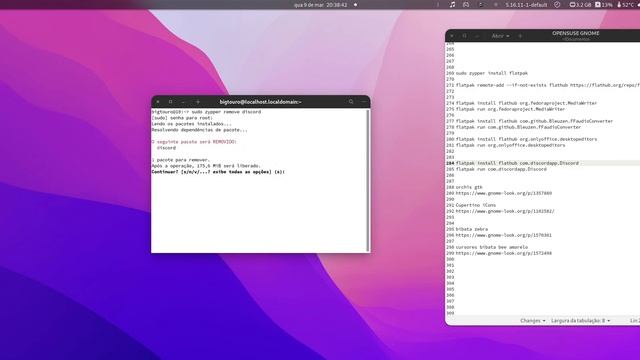This screenshot has height=360, width=640.
Task: Click 'flatpak run com.discordapp.Discord' line
Action: (501, 169)
